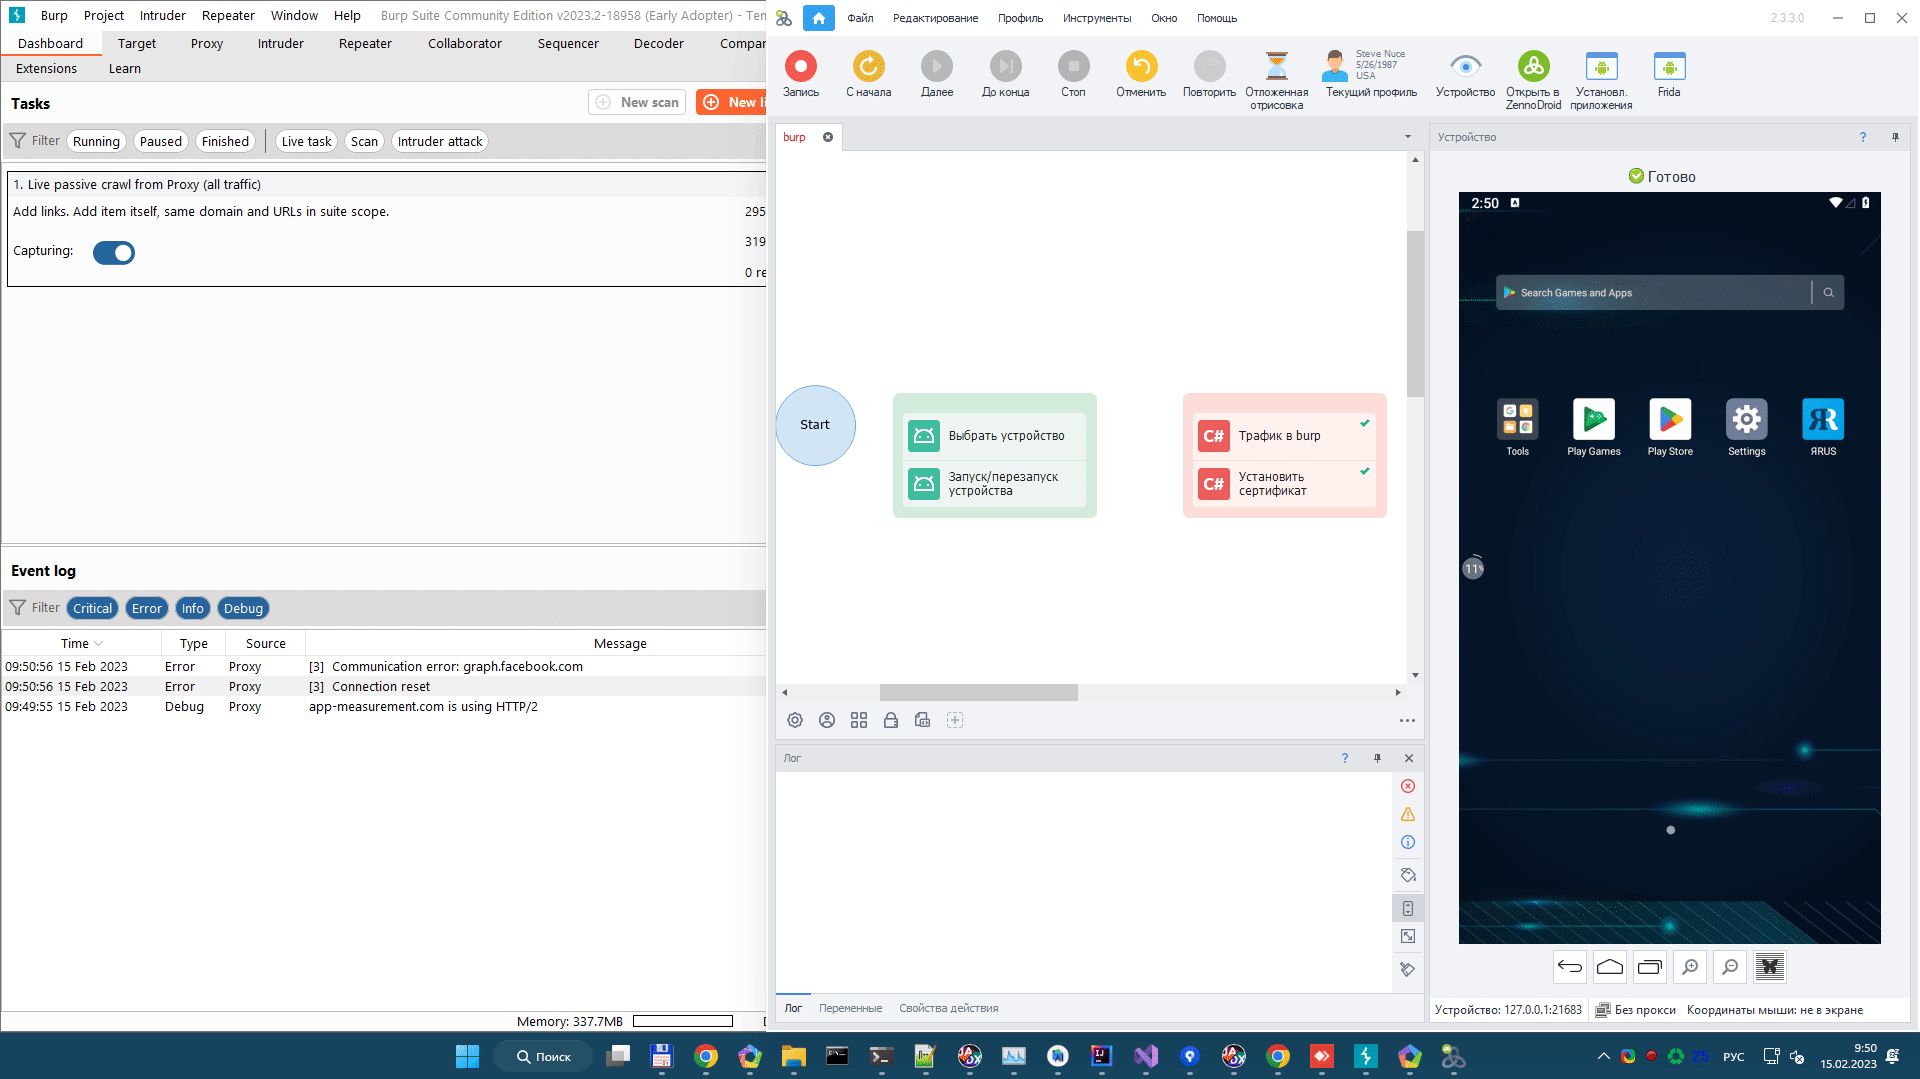Open the four-squares grid icon
The width and height of the screenshot is (1920, 1079).
pyautogui.click(x=859, y=720)
